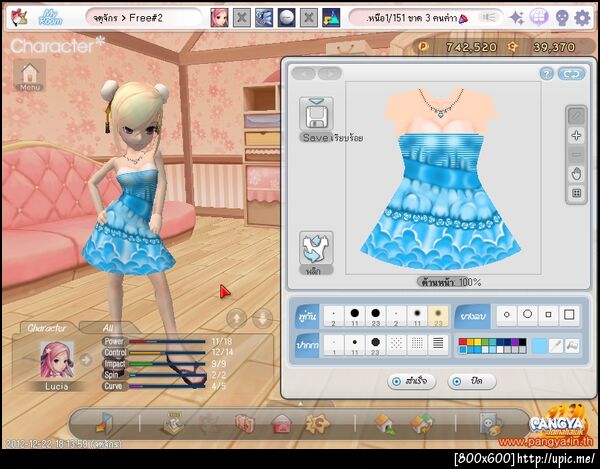Click the Lucia character portrait

(57, 360)
